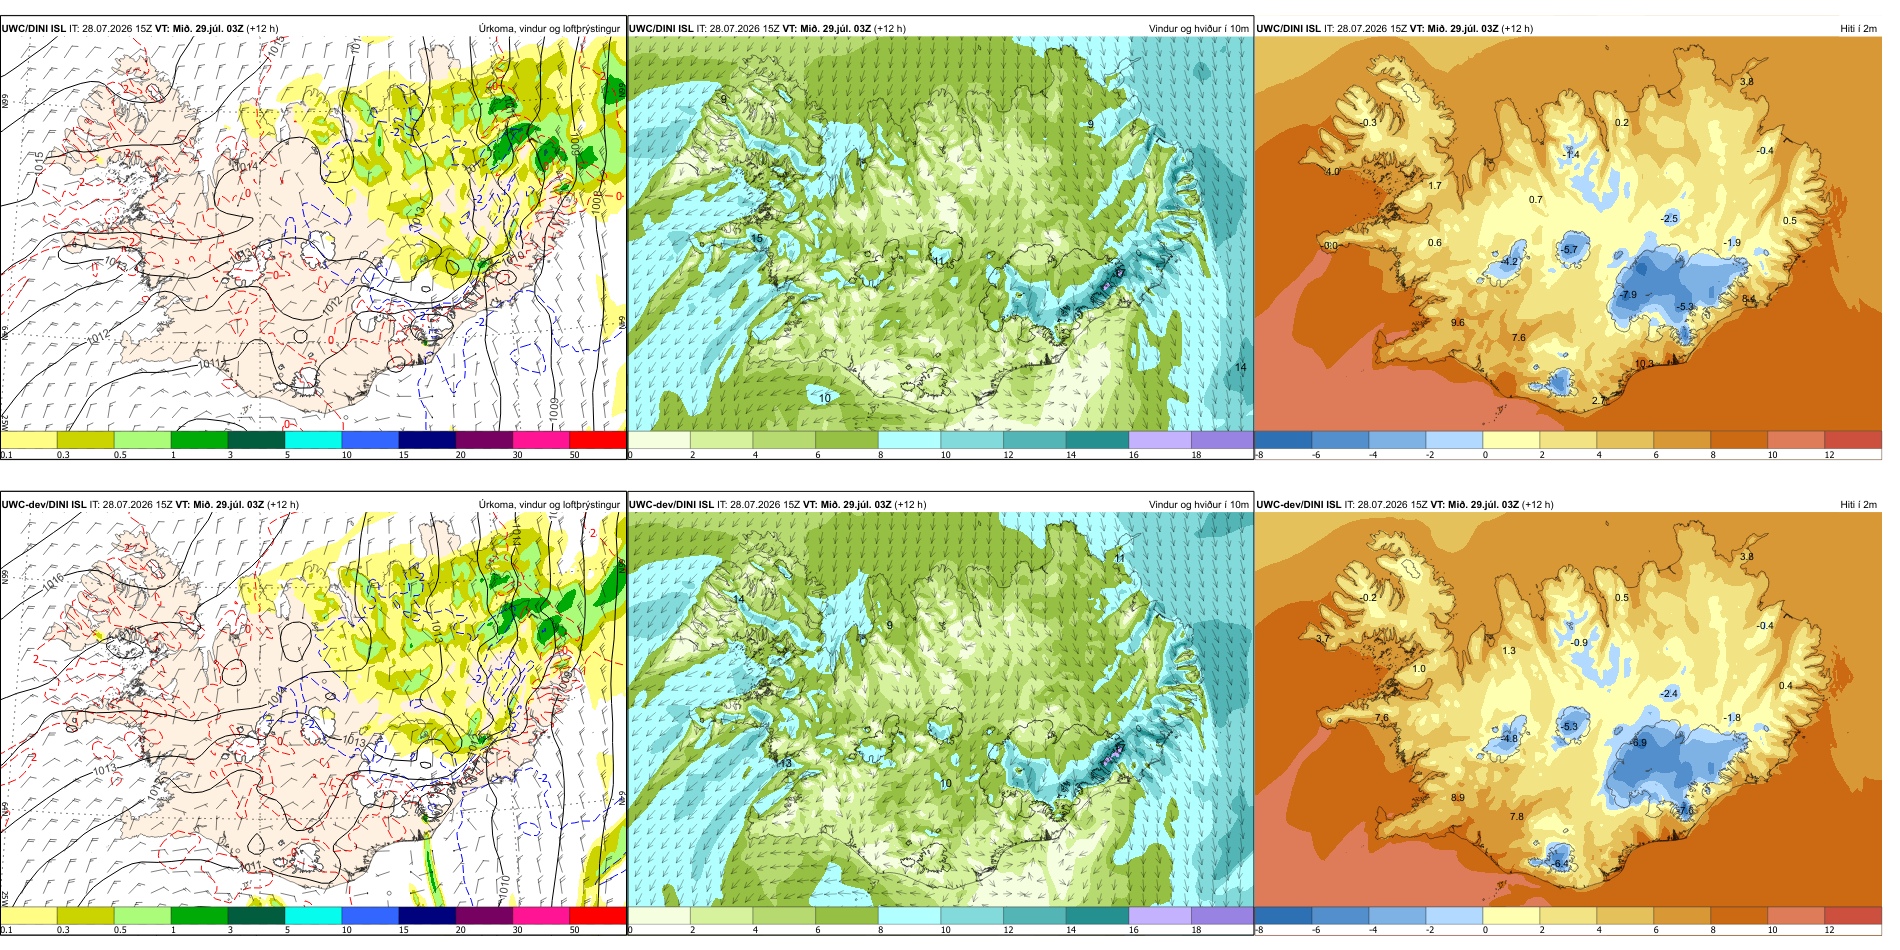Click the dark blue -8 to -6 swatch in UWC temperature legend

click(x=1283, y=439)
